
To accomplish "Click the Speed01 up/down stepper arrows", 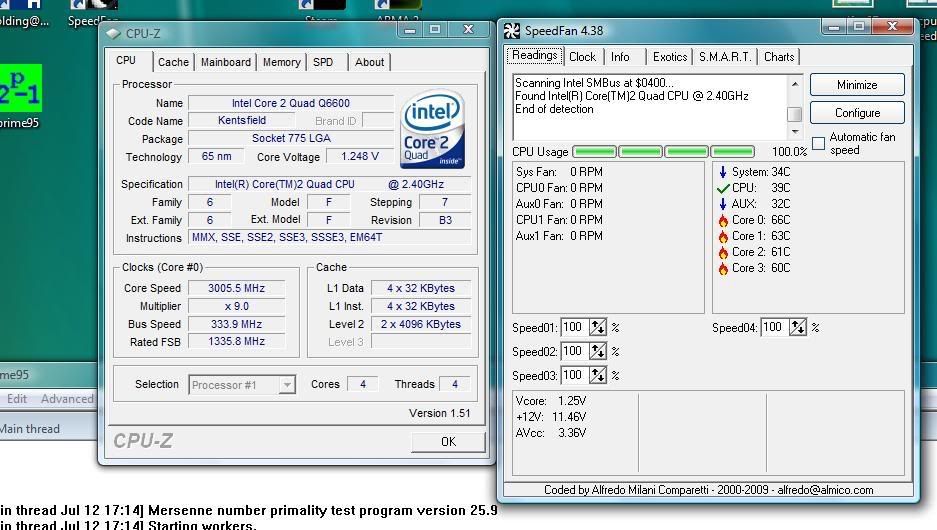I will pos(598,327).
